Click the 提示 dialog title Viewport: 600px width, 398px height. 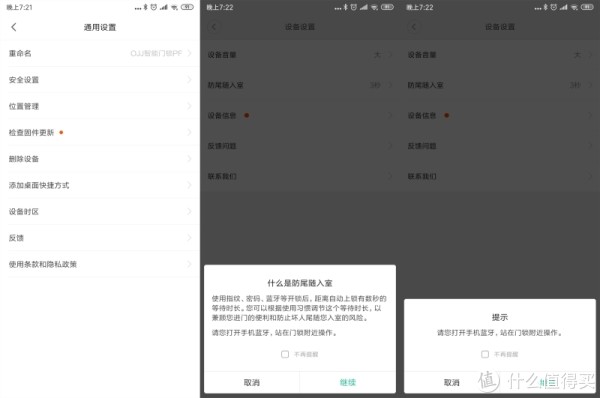click(500, 317)
